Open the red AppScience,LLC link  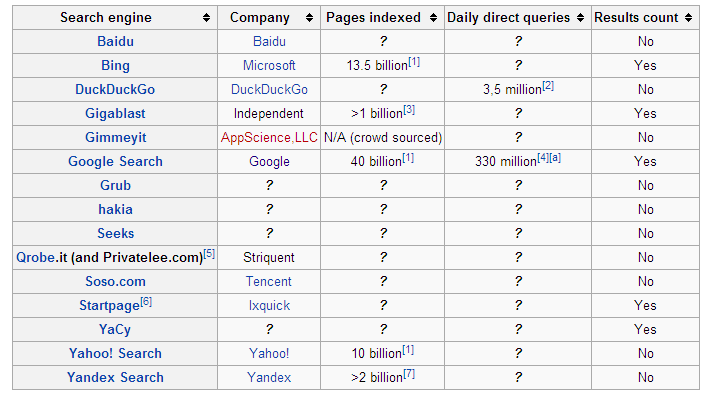pos(269,138)
